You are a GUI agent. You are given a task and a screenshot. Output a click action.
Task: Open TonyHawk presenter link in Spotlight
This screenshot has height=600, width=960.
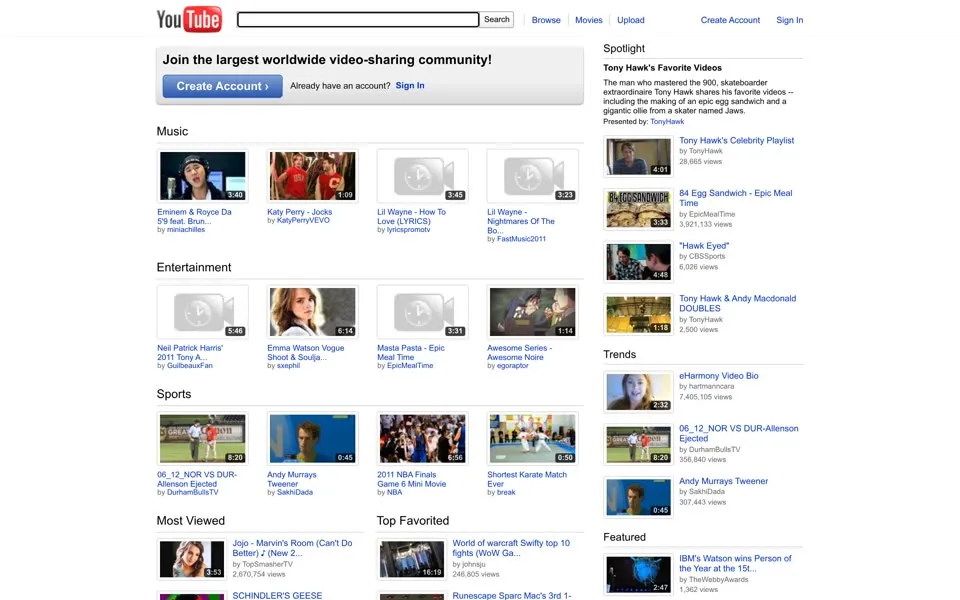tap(667, 122)
